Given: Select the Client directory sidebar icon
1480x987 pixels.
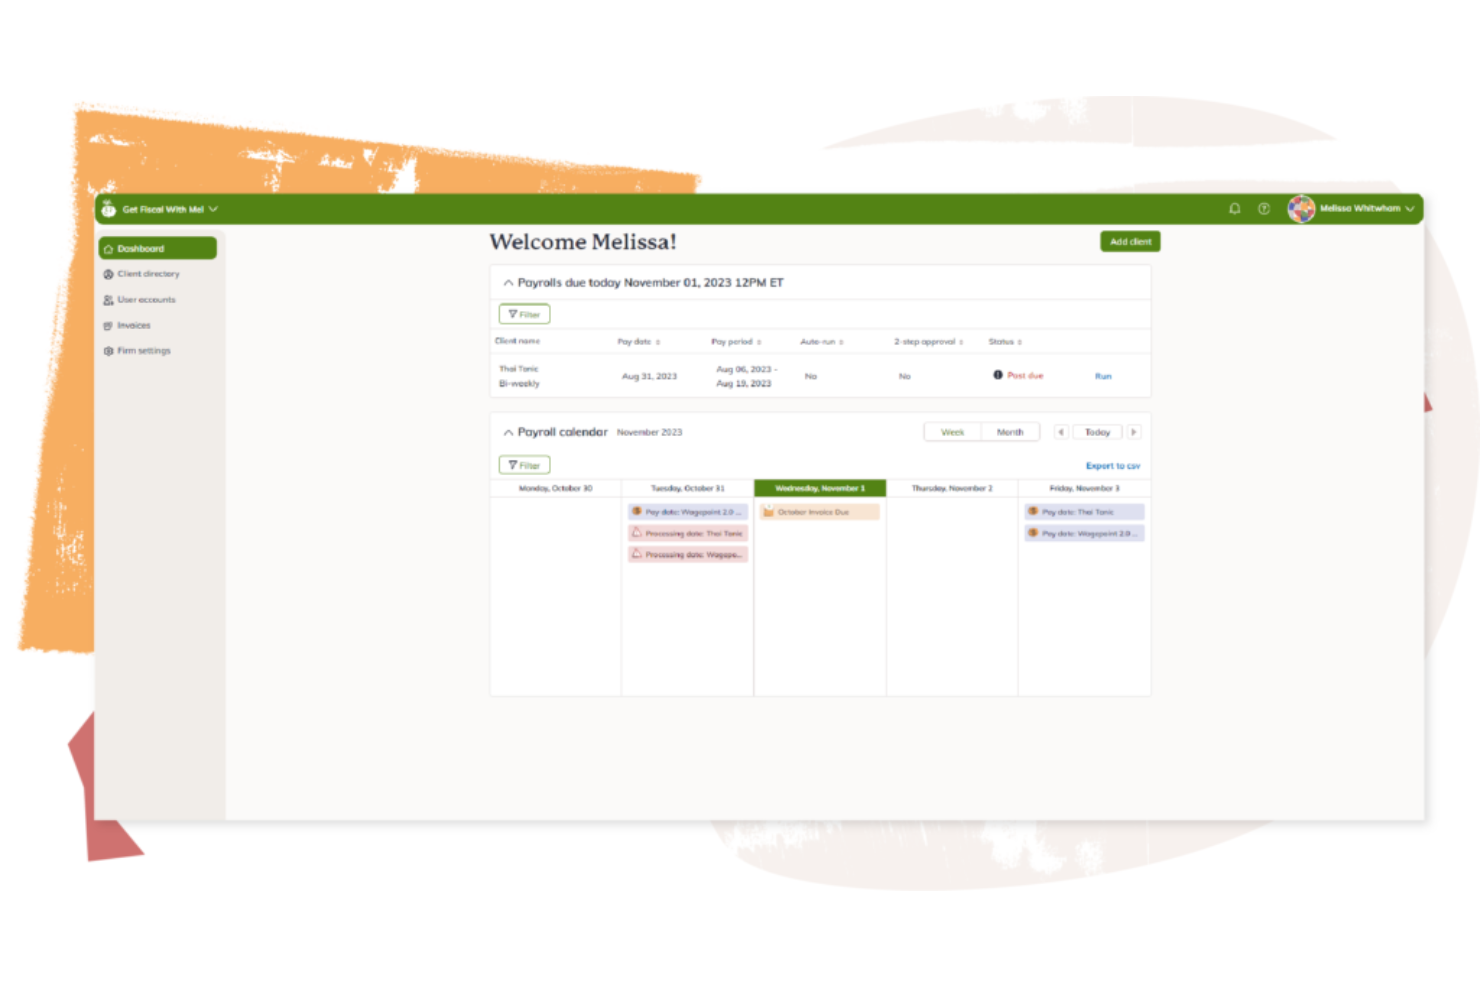Looking at the screenshot, I should 108,273.
